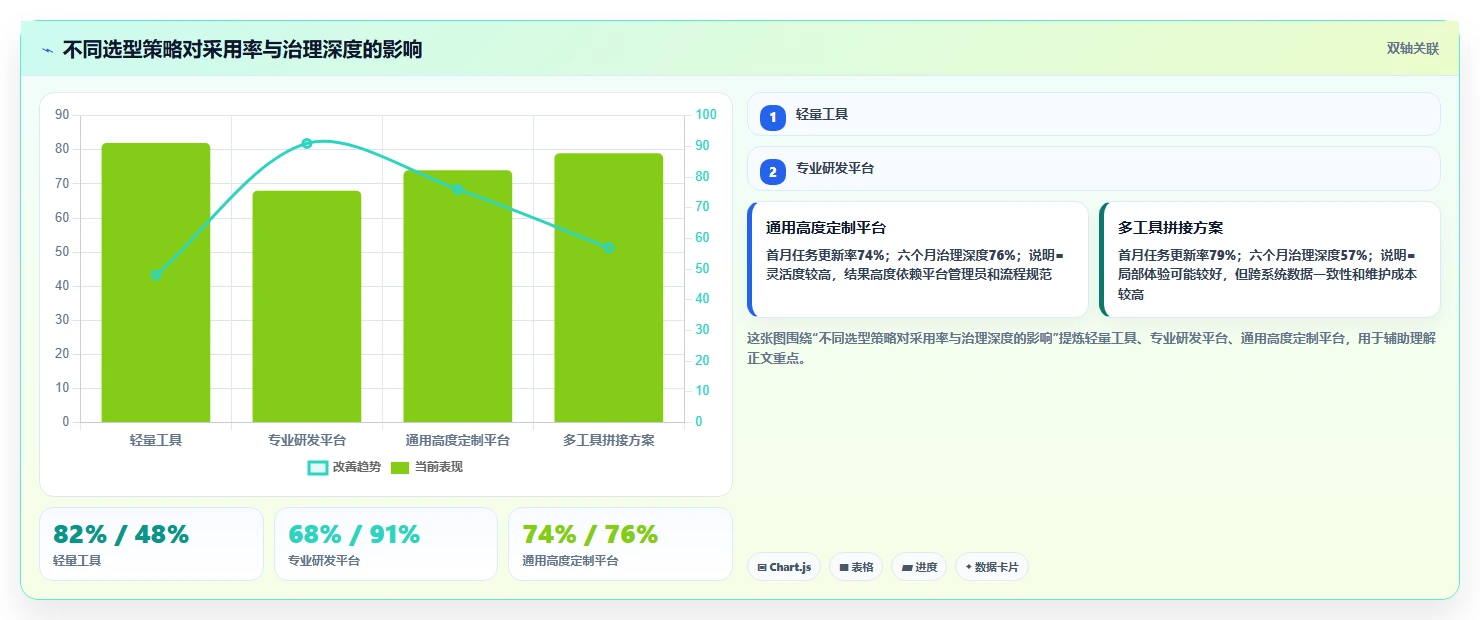Image resolution: width=1480 pixels, height=620 pixels.
Task: Click the right axis value 100
Action: pos(706,115)
